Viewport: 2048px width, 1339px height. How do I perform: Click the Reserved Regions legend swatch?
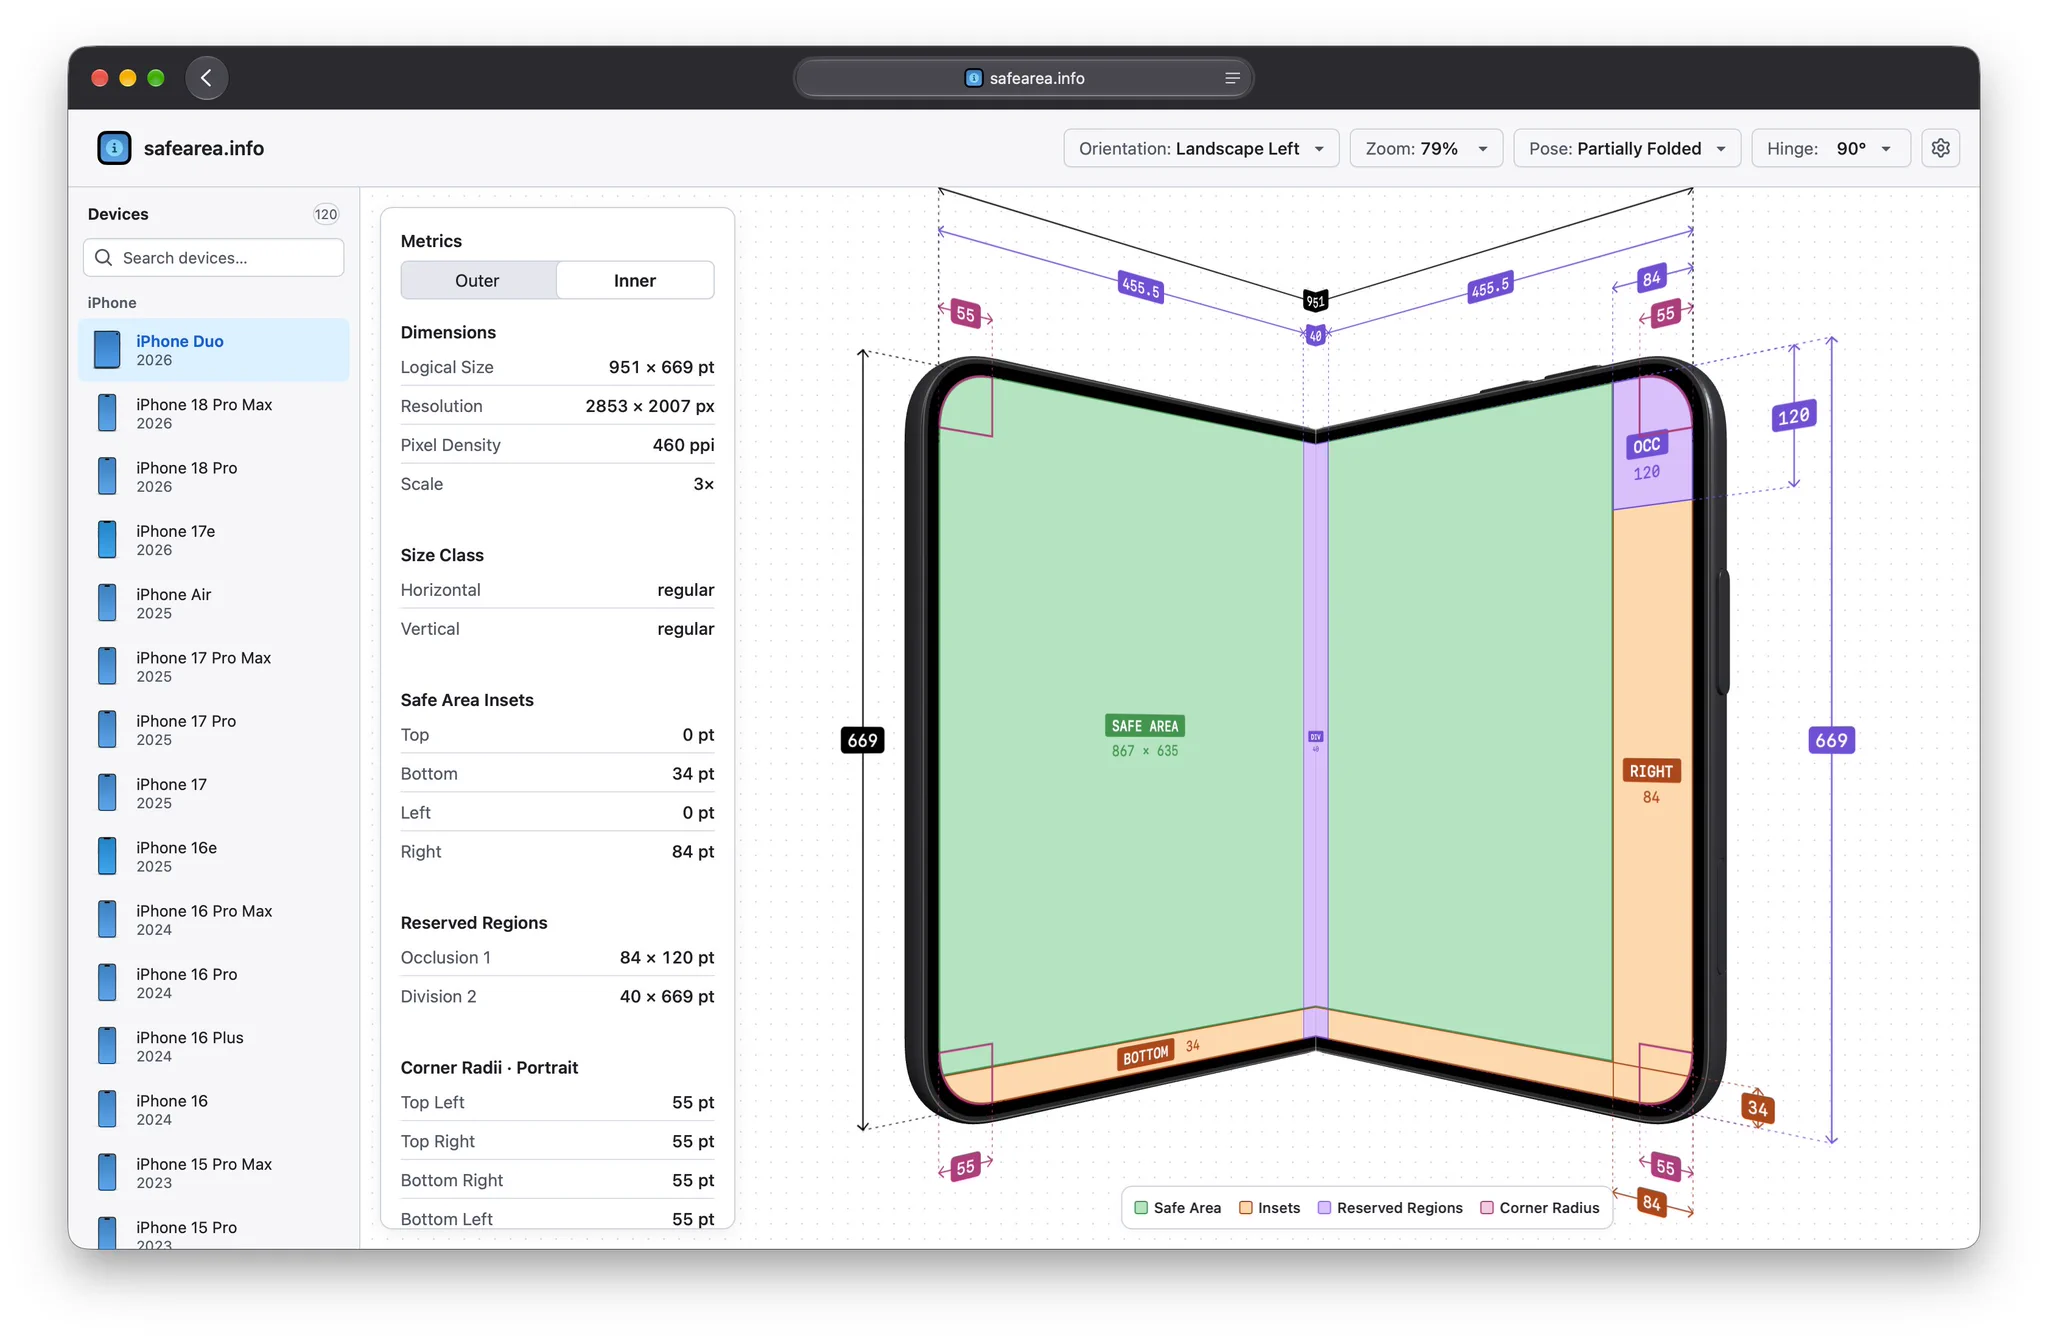1324,1208
